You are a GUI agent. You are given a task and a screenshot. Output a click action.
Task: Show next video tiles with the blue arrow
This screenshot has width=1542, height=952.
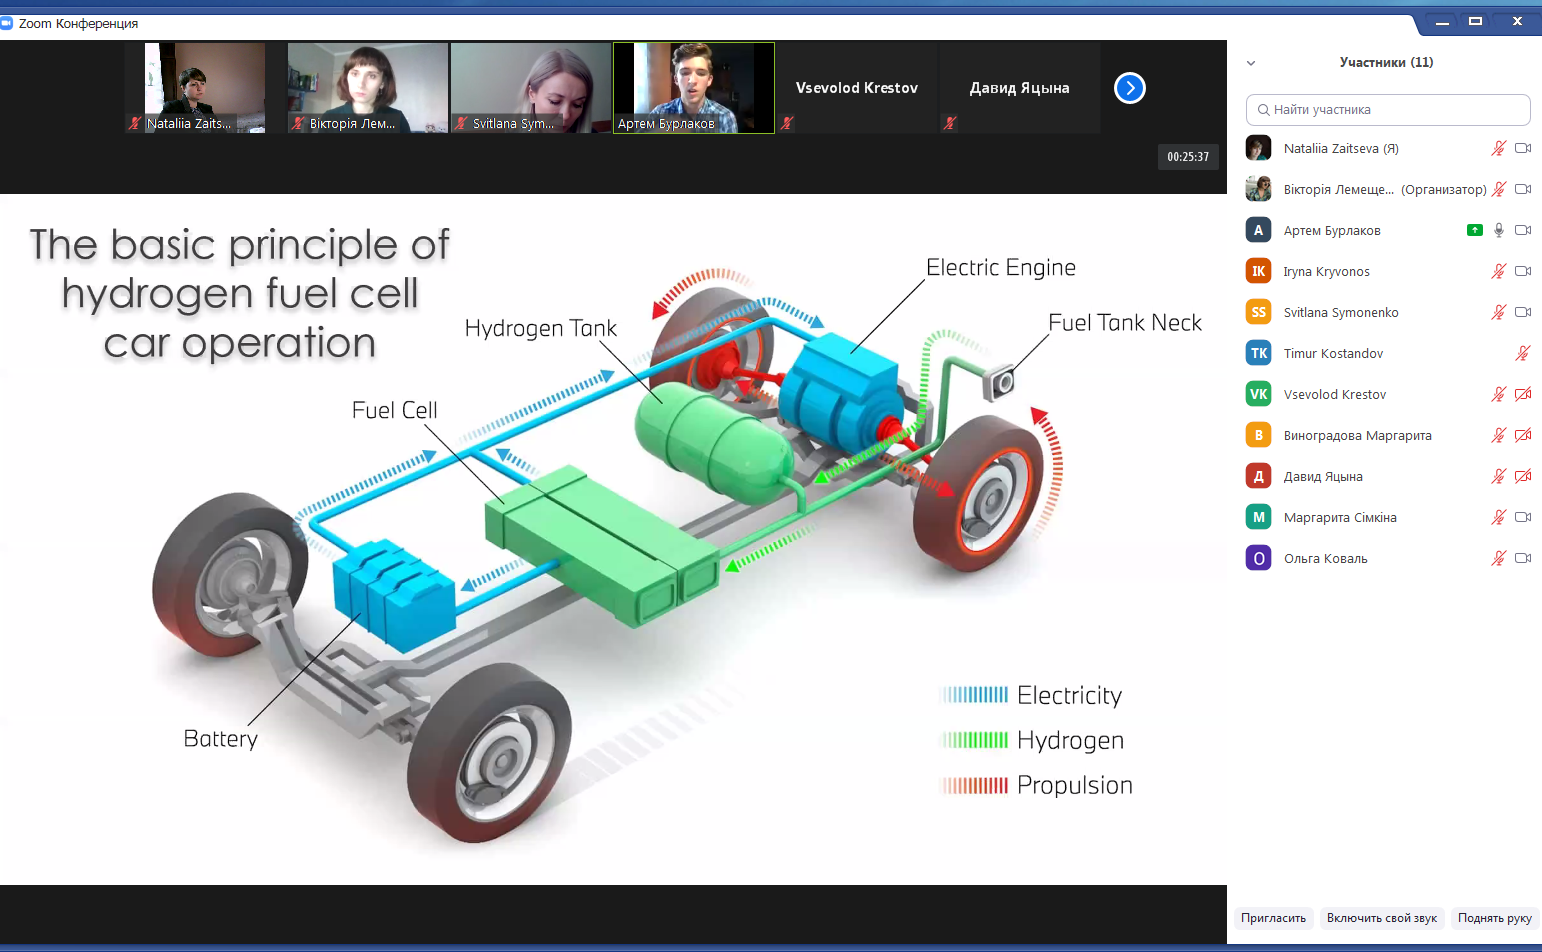pos(1130,88)
